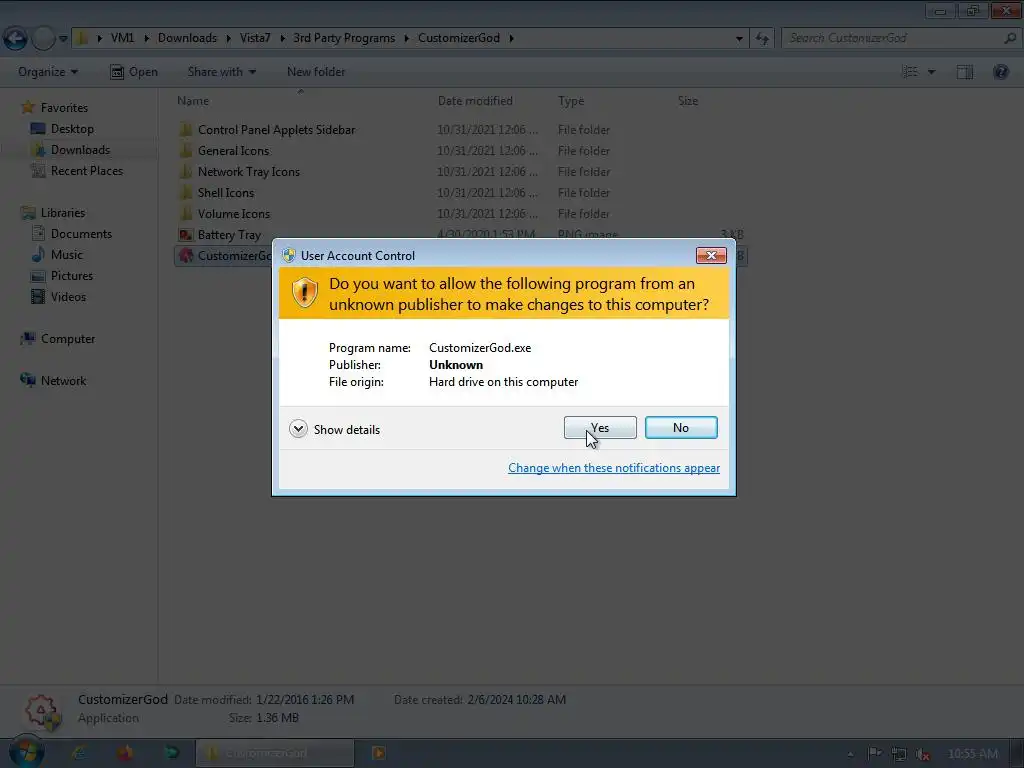Click the Explorer Back navigation arrow
This screenshot has width=1024, height=768.
[15, 38]
